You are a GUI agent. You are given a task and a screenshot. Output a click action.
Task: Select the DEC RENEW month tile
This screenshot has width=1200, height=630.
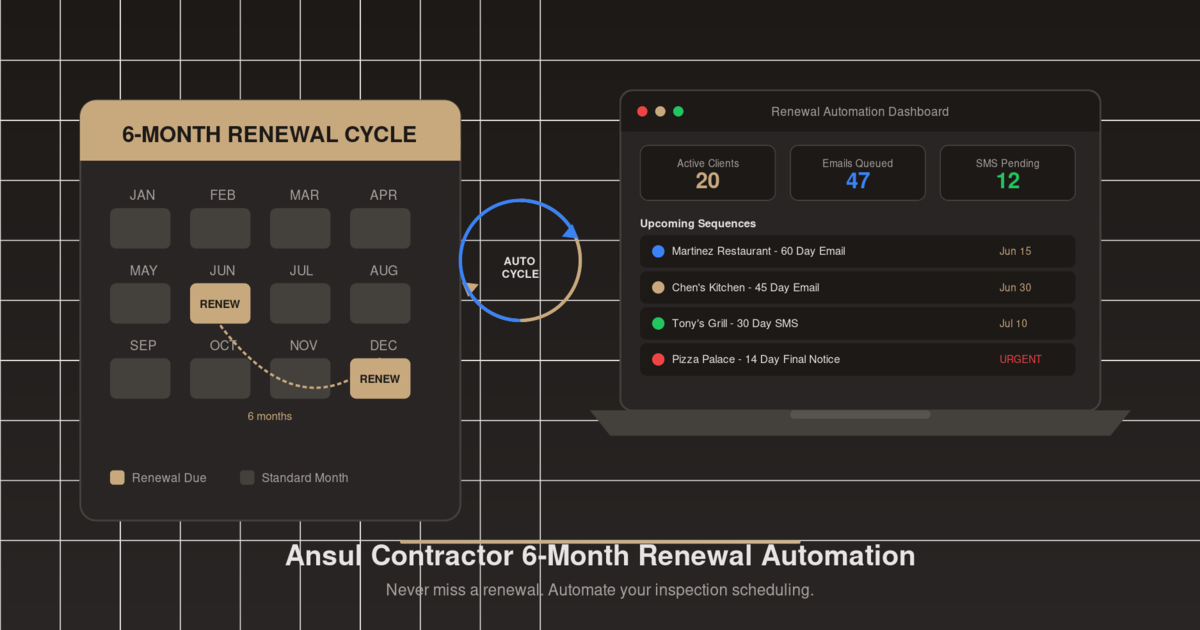pyautogui.click(x=380, y=378)
